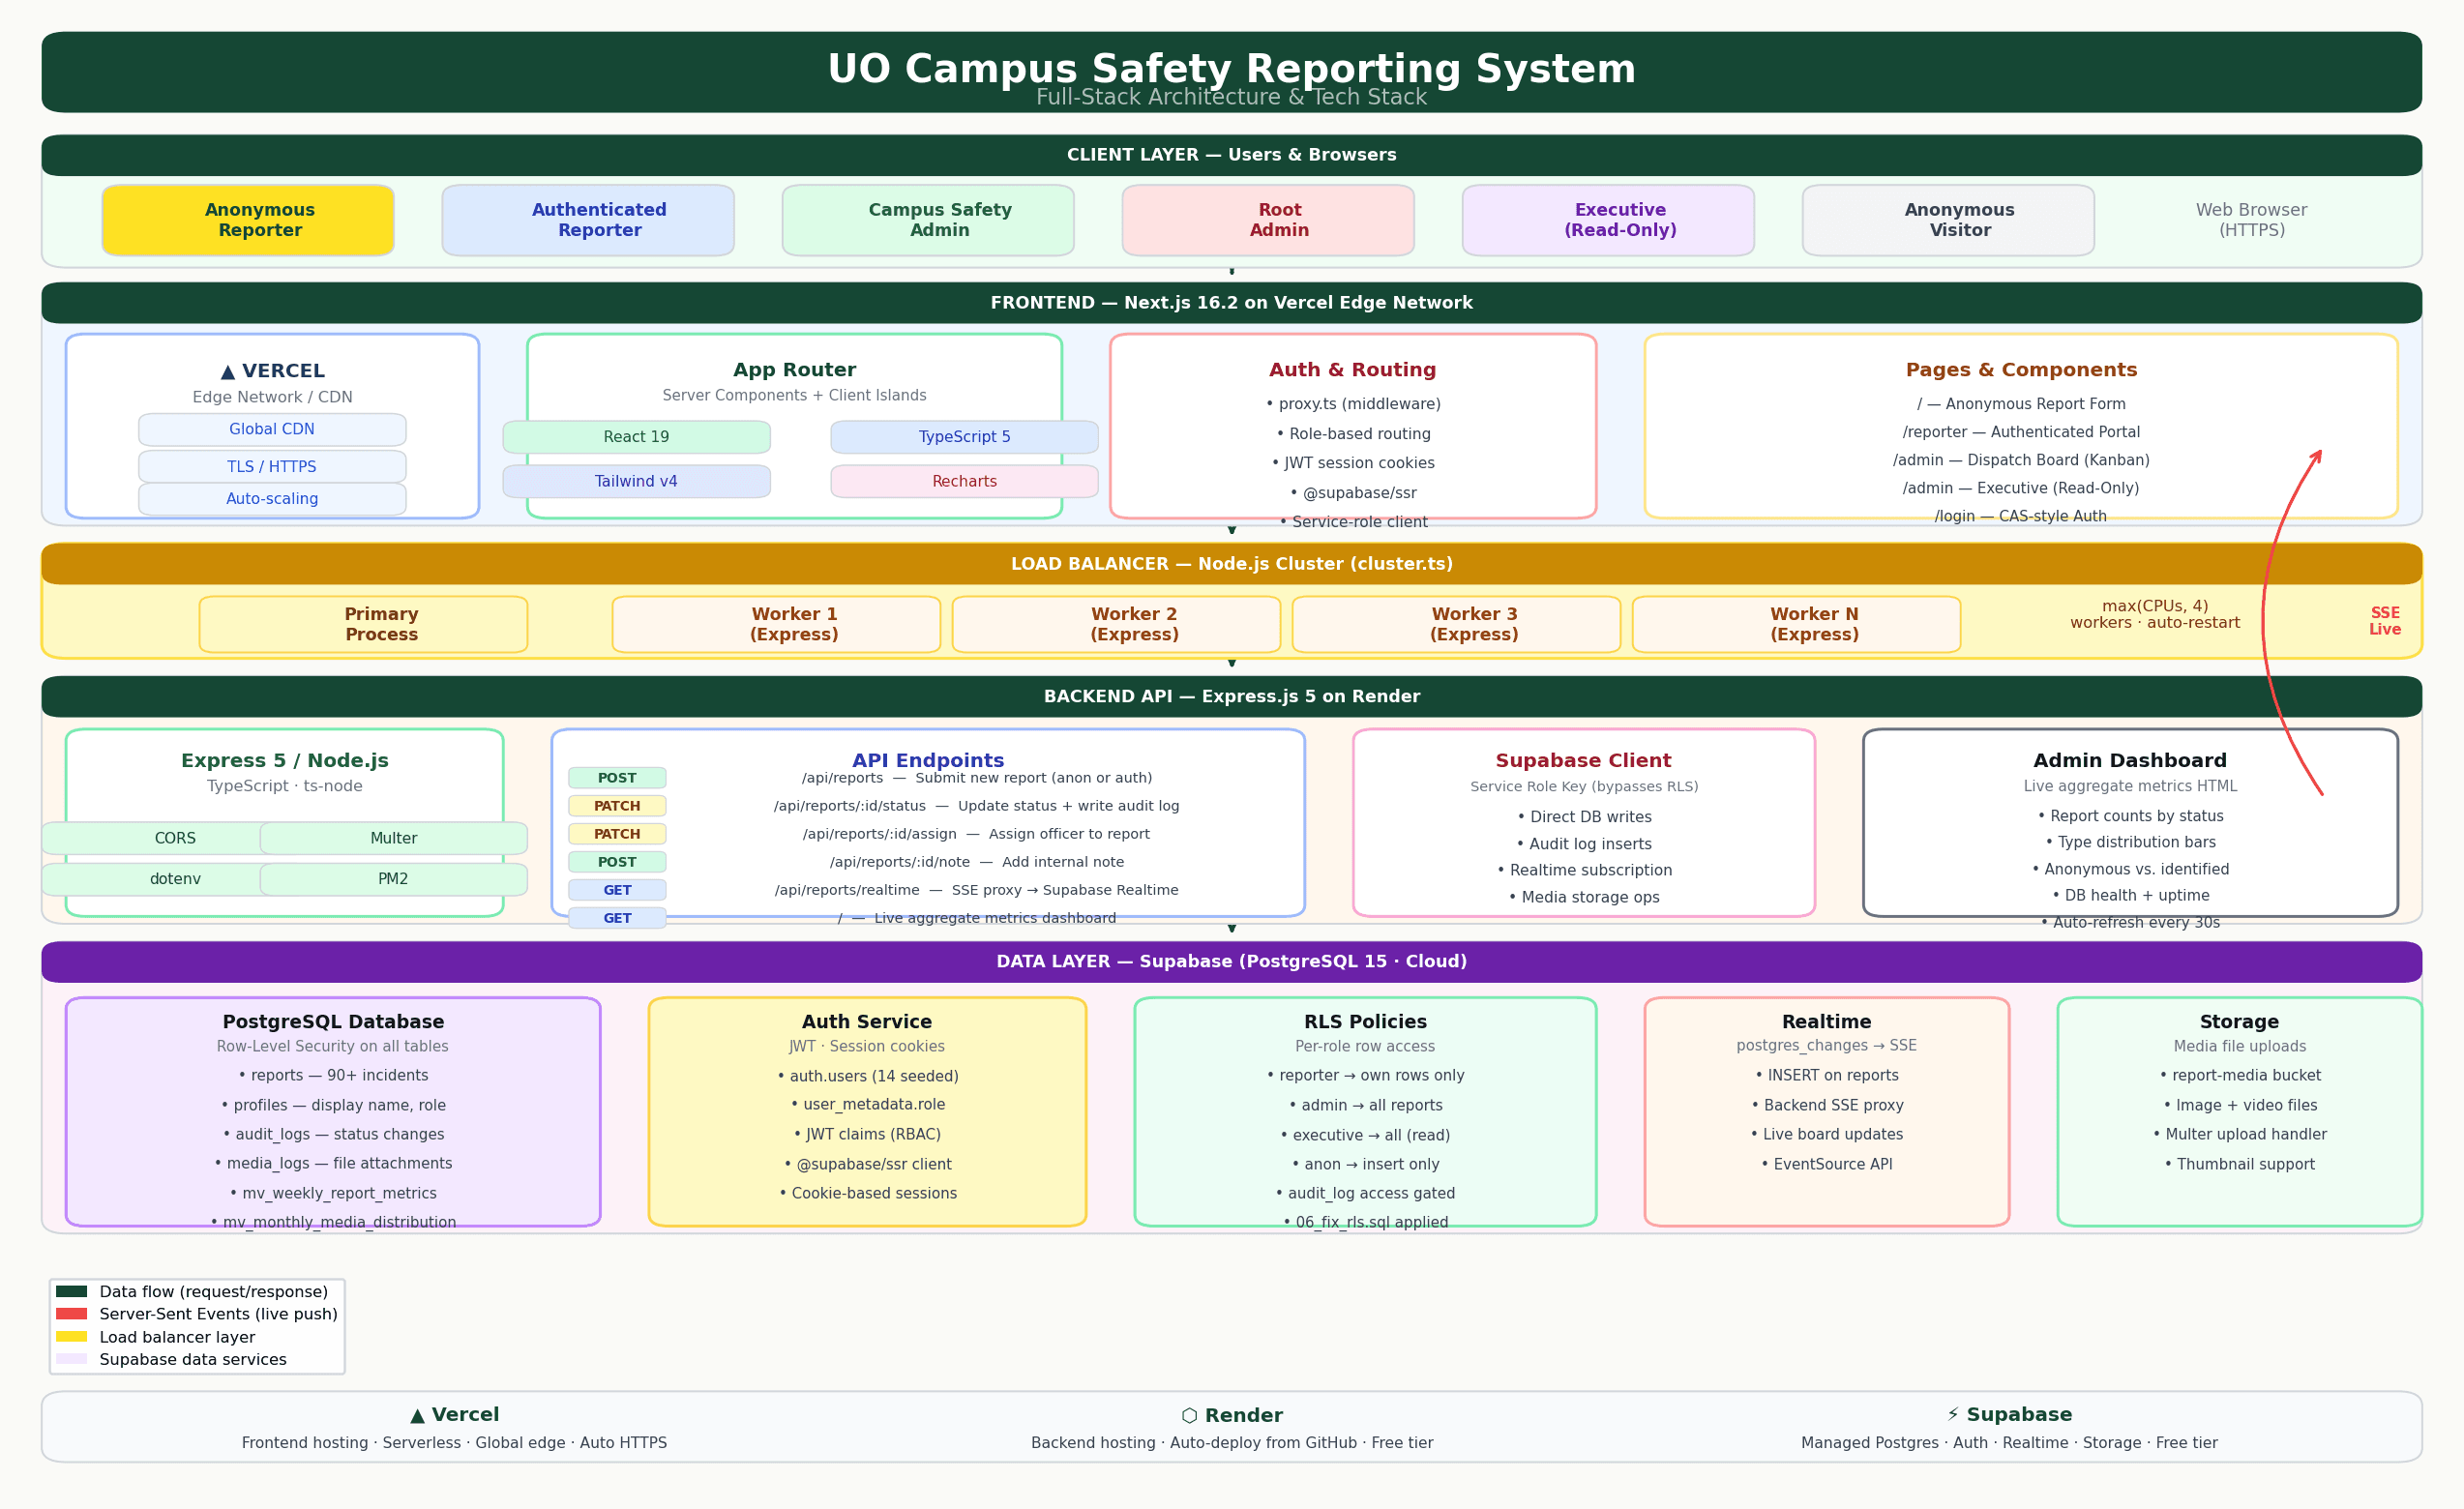Screen dimensions: 2464x1509
Task: Select the Root Admin role box
Action: pyautogui.click(x=1268, y=220)
